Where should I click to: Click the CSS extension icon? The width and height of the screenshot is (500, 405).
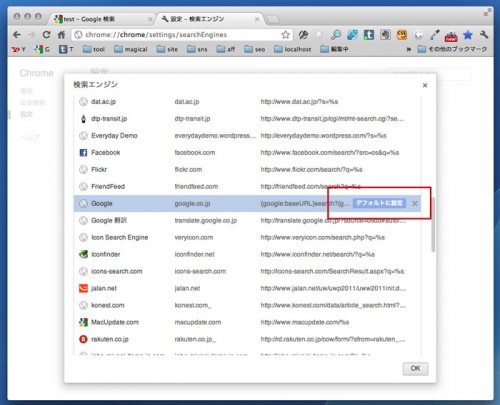402,35
